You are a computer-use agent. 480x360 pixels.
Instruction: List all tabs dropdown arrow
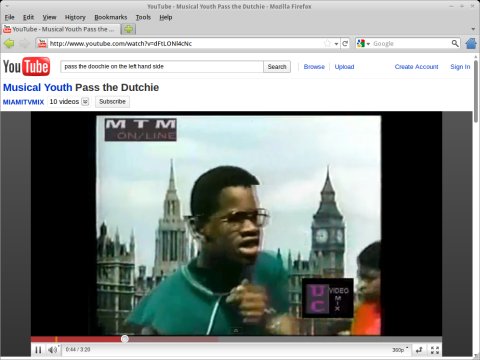coord(473,29)
